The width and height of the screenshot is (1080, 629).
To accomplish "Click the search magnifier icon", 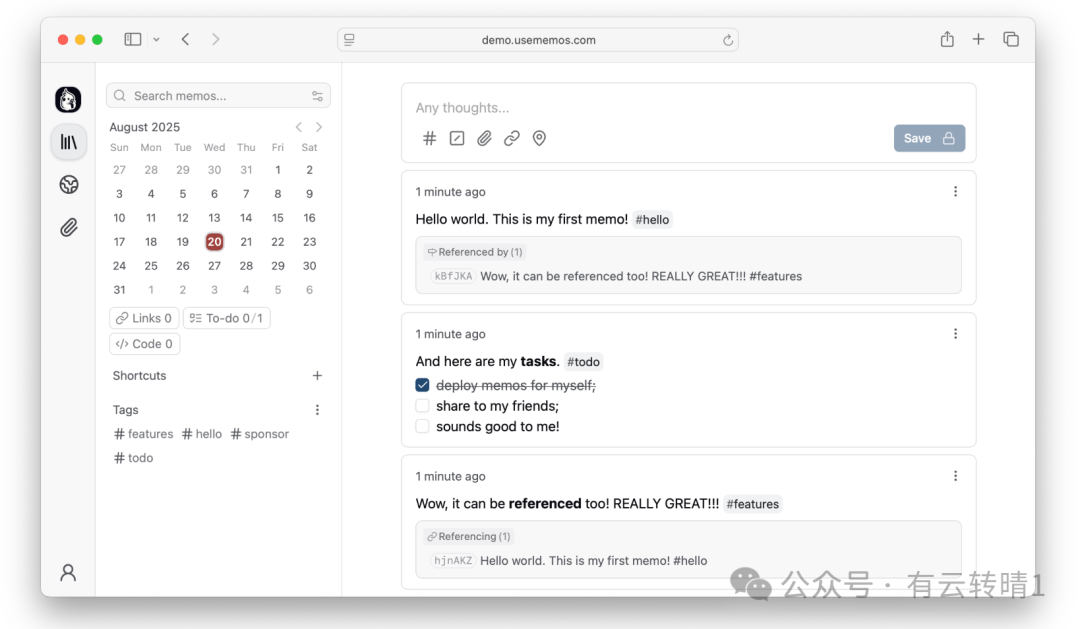I will click(120, 96).
